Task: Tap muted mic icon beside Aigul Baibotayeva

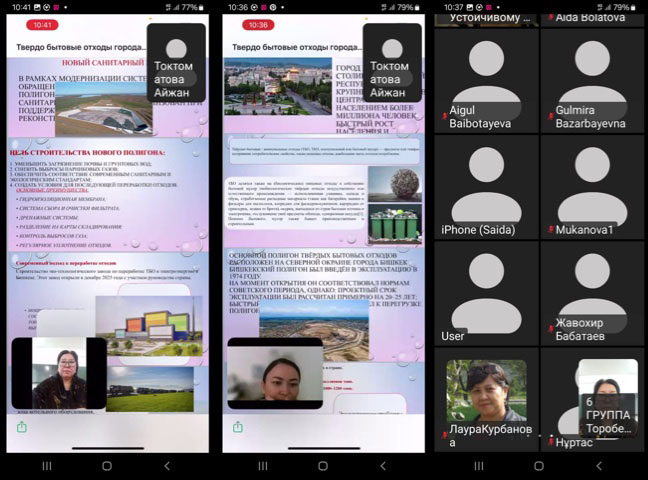Action: [x=444, y=117]
